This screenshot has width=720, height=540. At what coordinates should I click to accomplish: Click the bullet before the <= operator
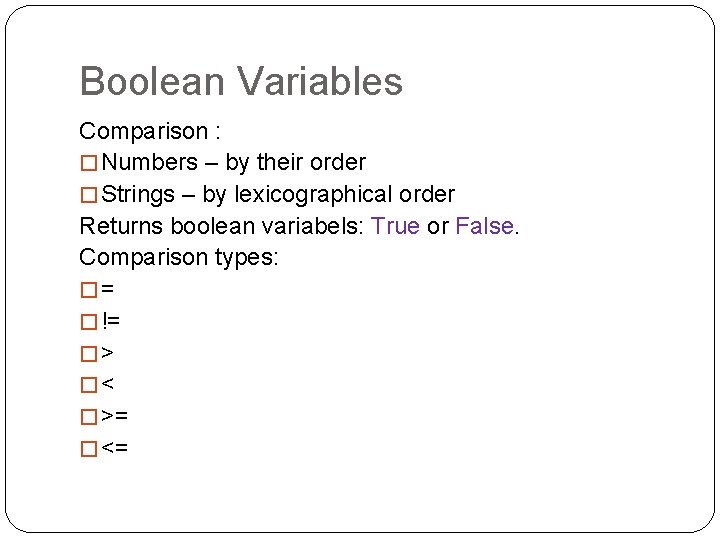(88, 449)
